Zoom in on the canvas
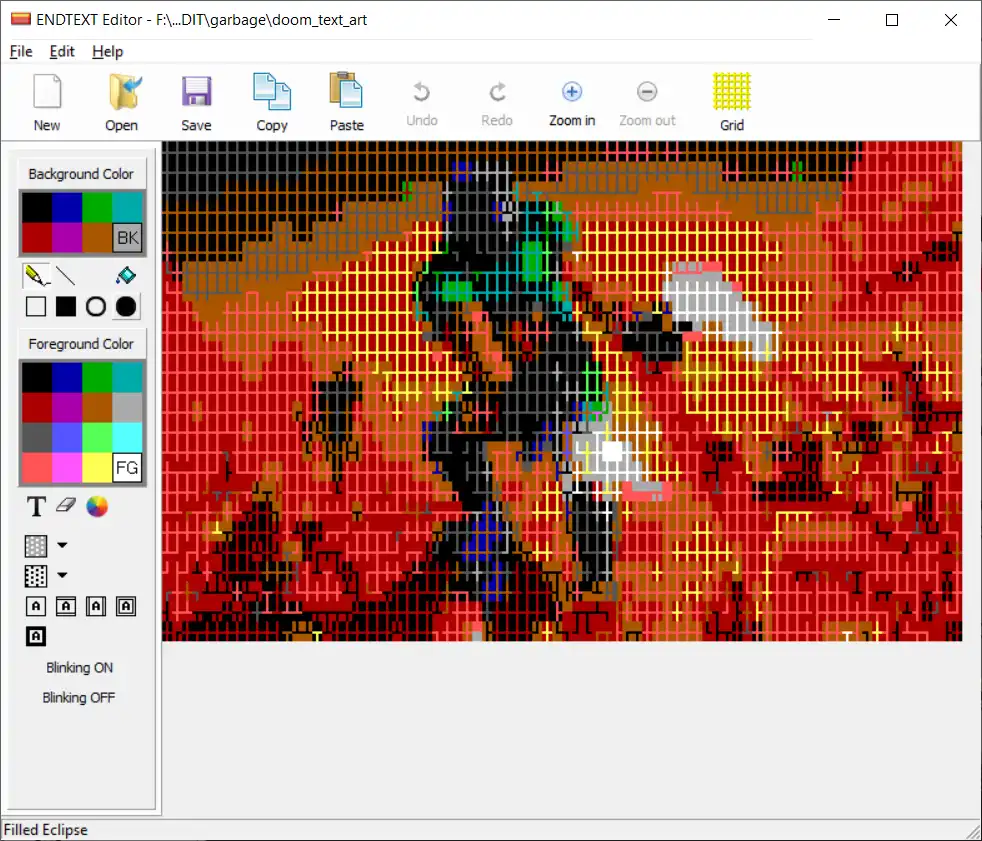 coord(572,102)
